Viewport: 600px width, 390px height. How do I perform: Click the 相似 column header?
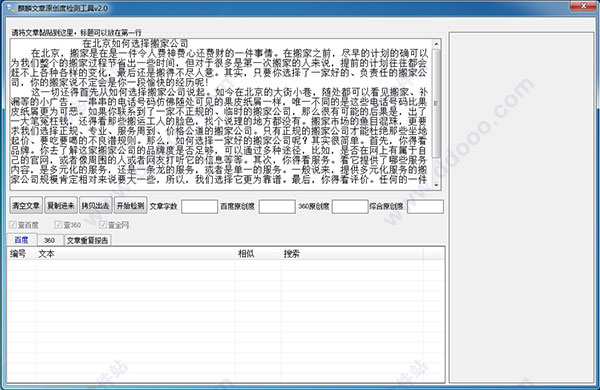pyautogui.click(x=258, y=254)
